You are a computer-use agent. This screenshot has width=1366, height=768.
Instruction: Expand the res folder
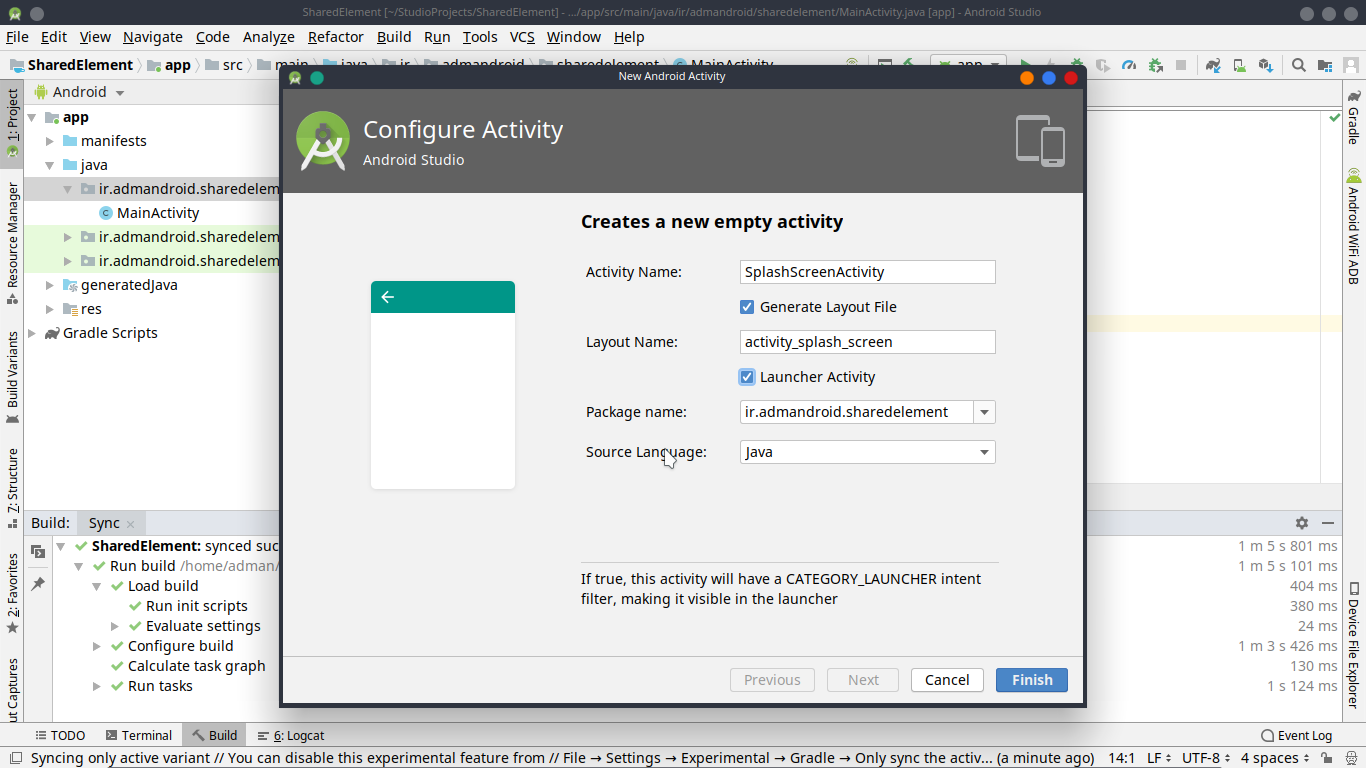pos(50,309)
